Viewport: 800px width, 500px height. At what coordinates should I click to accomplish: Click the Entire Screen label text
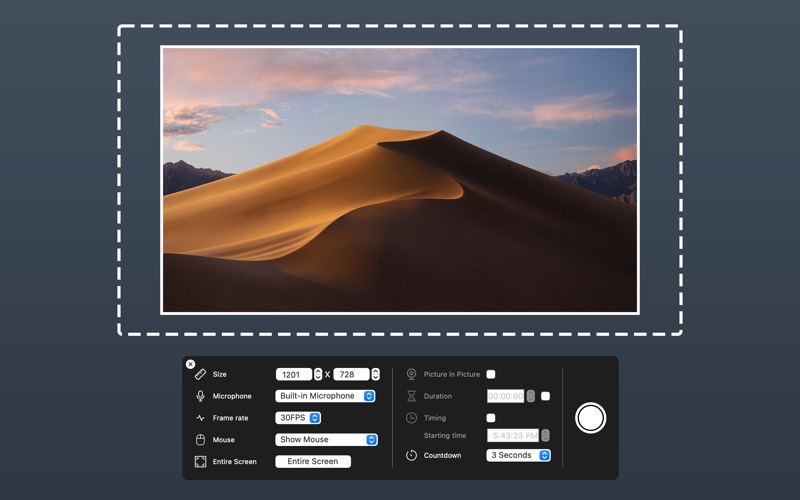tap(235, 462)
